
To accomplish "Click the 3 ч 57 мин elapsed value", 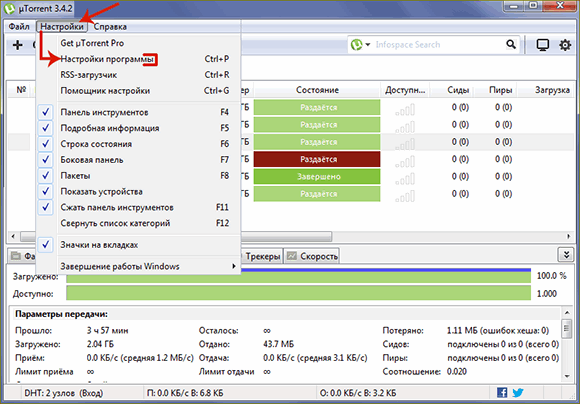I will pyautogui.click(x=108, y=330).
